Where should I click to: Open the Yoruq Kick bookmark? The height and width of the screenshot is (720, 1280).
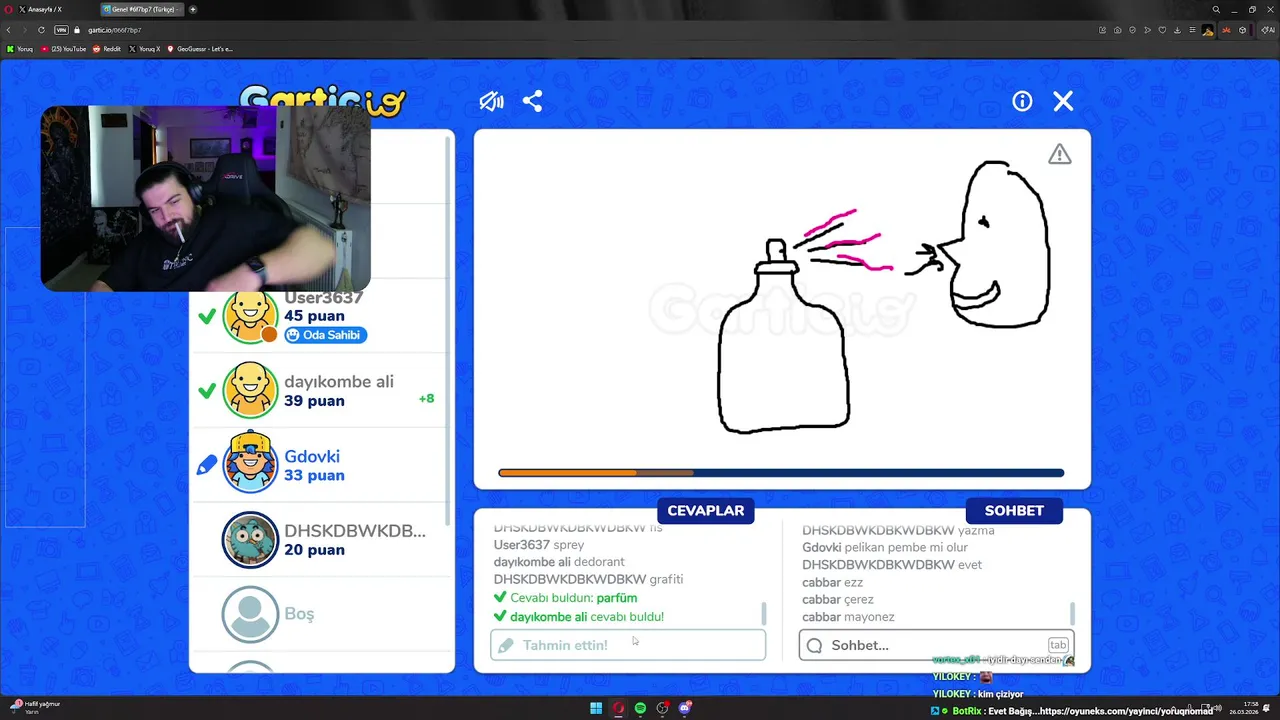(x=20, y=49)
